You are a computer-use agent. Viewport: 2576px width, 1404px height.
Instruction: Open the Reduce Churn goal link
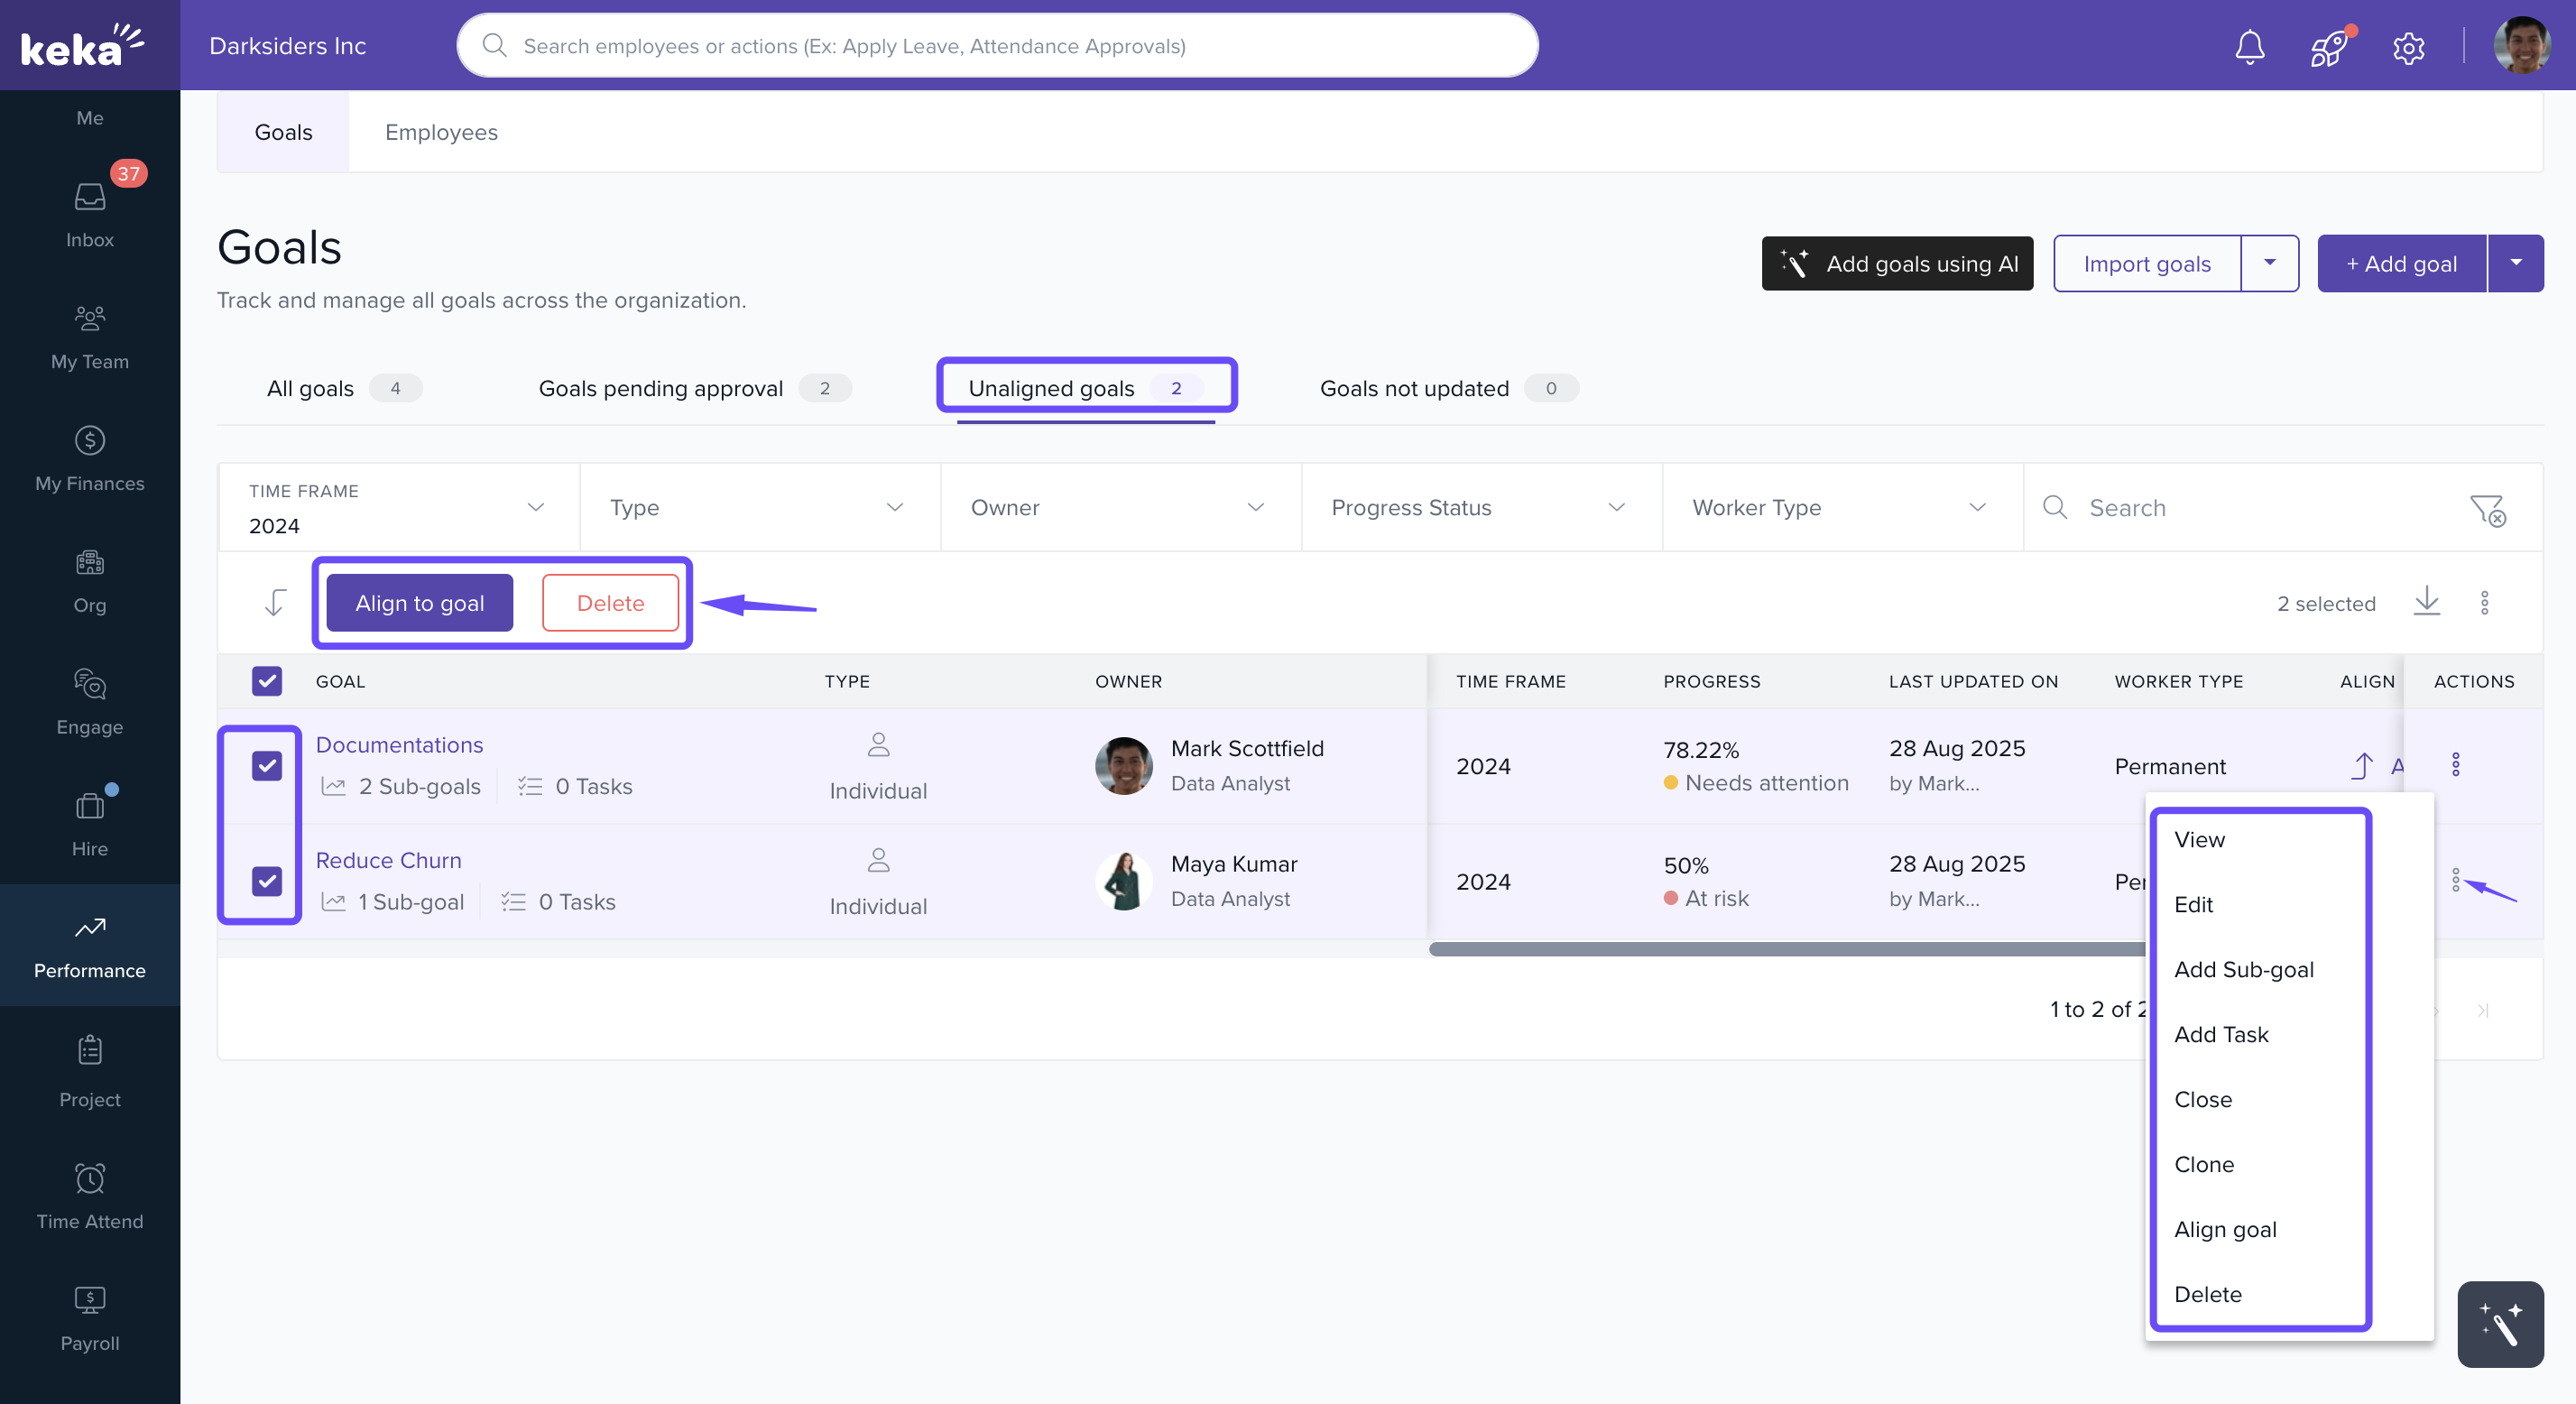coord(388,860)
